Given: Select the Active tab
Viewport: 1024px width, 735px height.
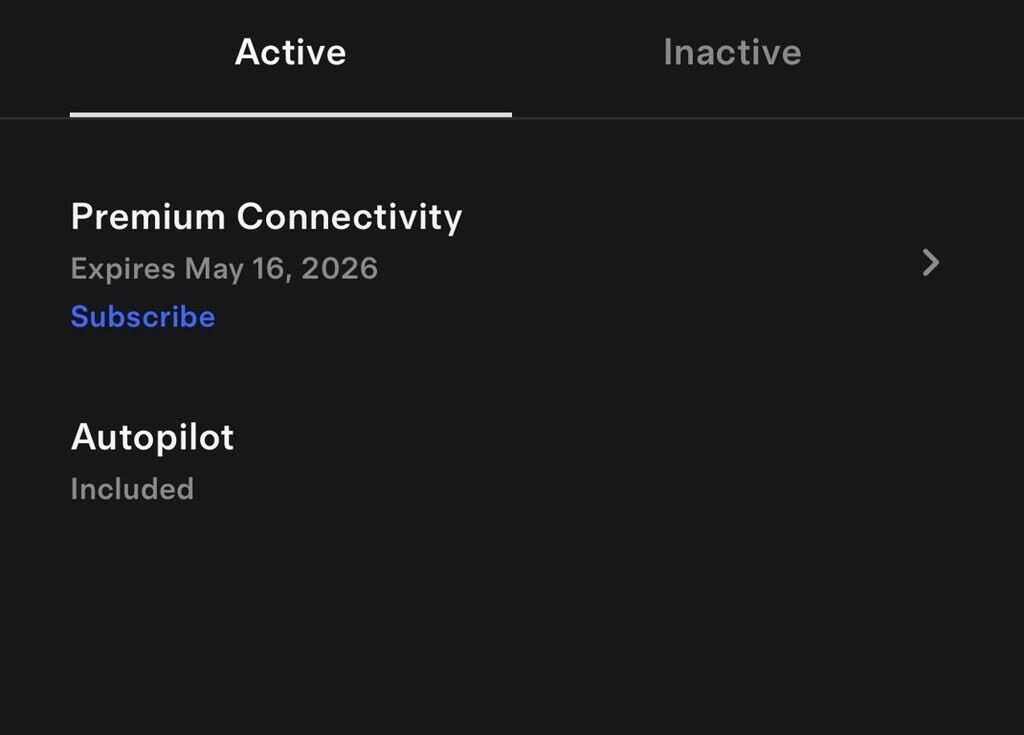Looking at the screenshot, I should pyautogui.click(x=290, y=52).
